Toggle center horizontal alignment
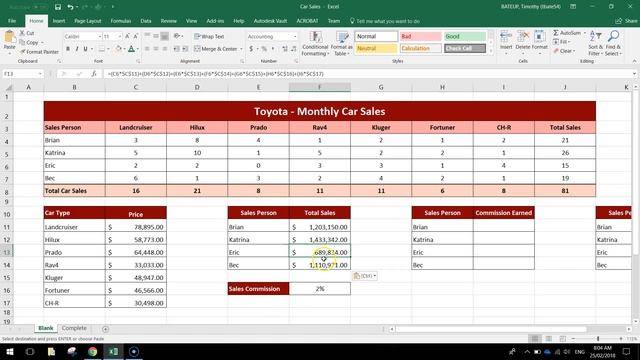Screen dimensions: 640x360 coord(156,49)
